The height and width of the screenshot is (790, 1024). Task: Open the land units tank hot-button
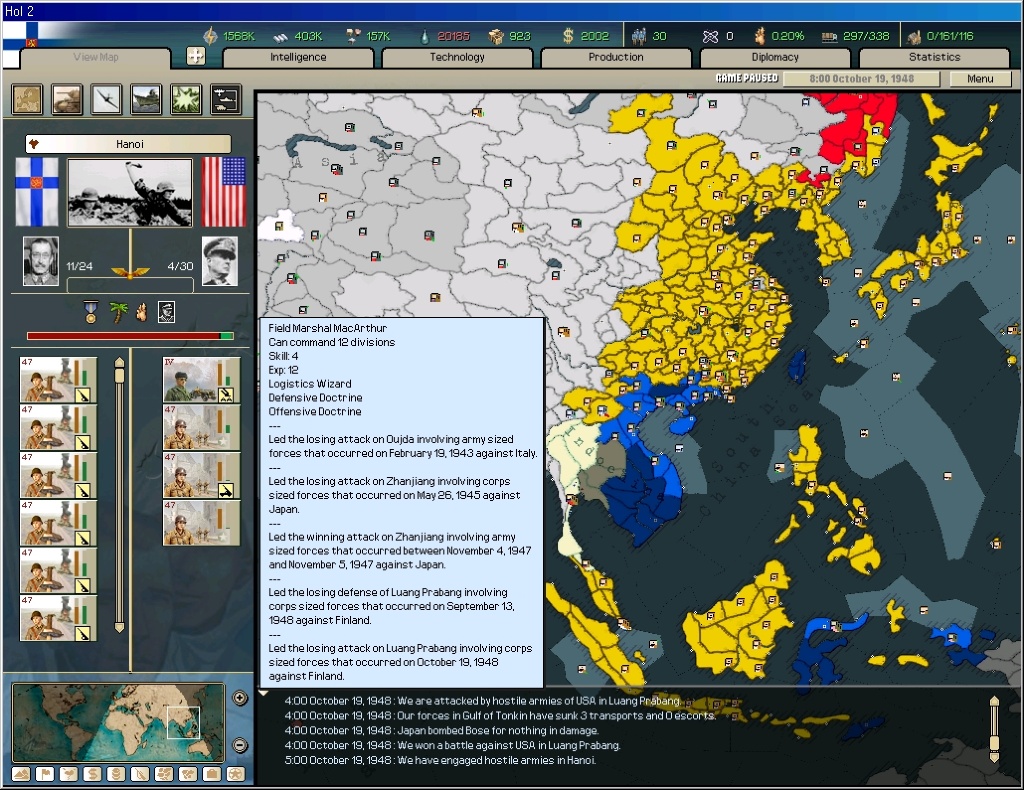click(67, 100)
